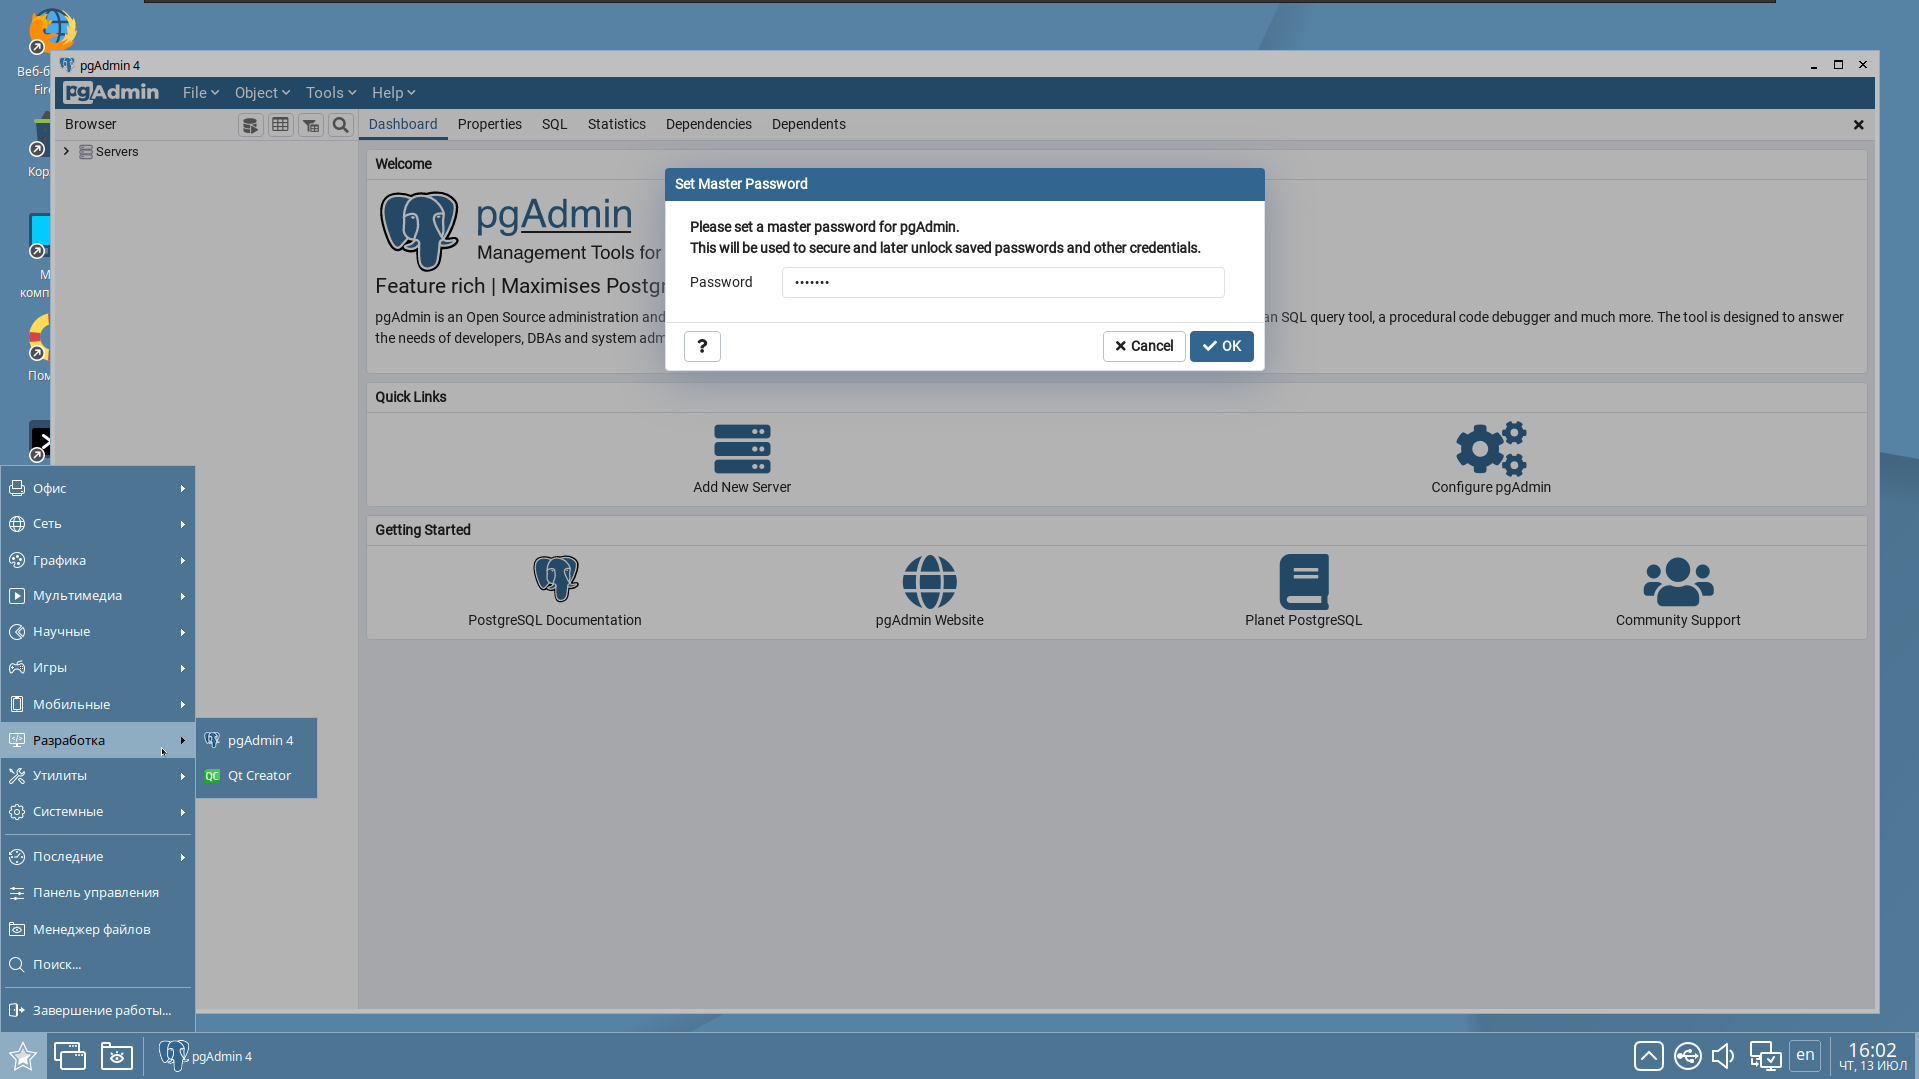
Task: Click the network monitor tray icon
Action: [x=1765, y=1056]
